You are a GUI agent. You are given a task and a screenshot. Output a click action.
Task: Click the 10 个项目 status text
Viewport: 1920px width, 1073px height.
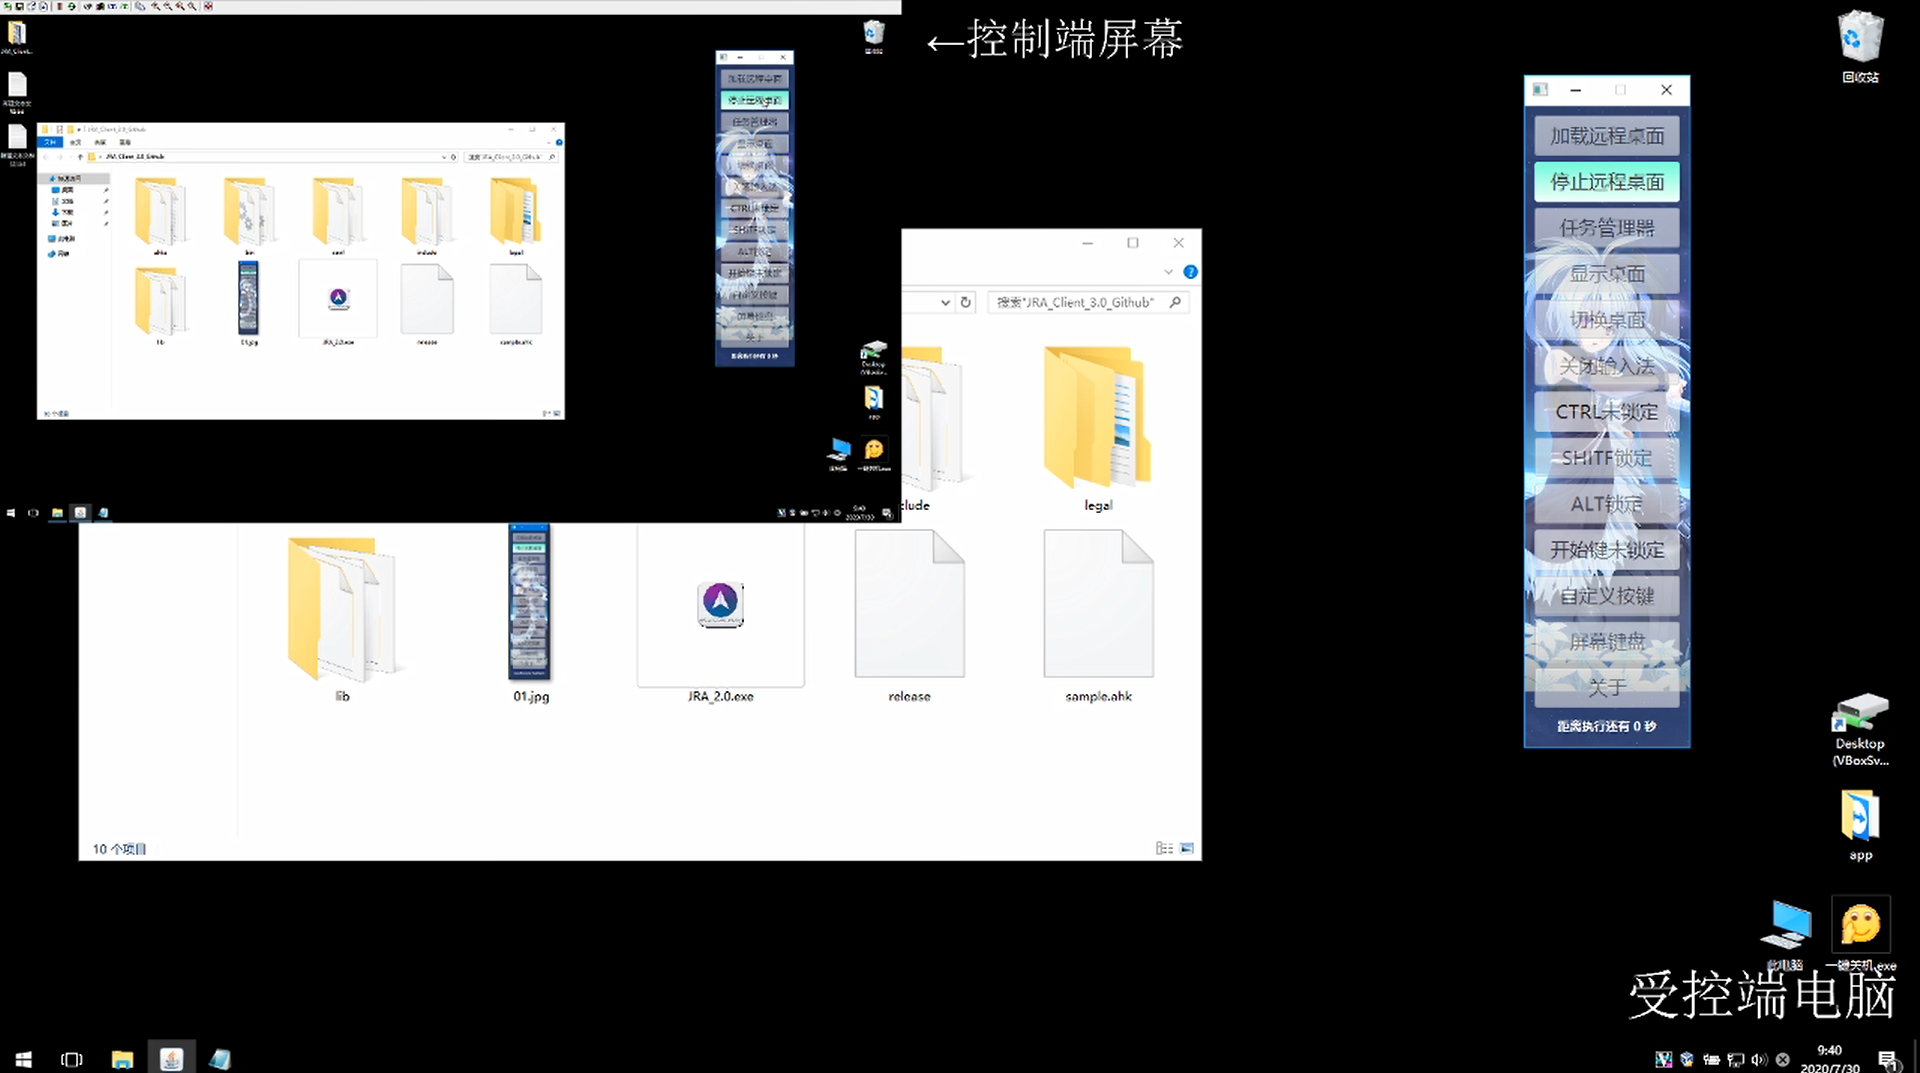(x=119, y=849)
